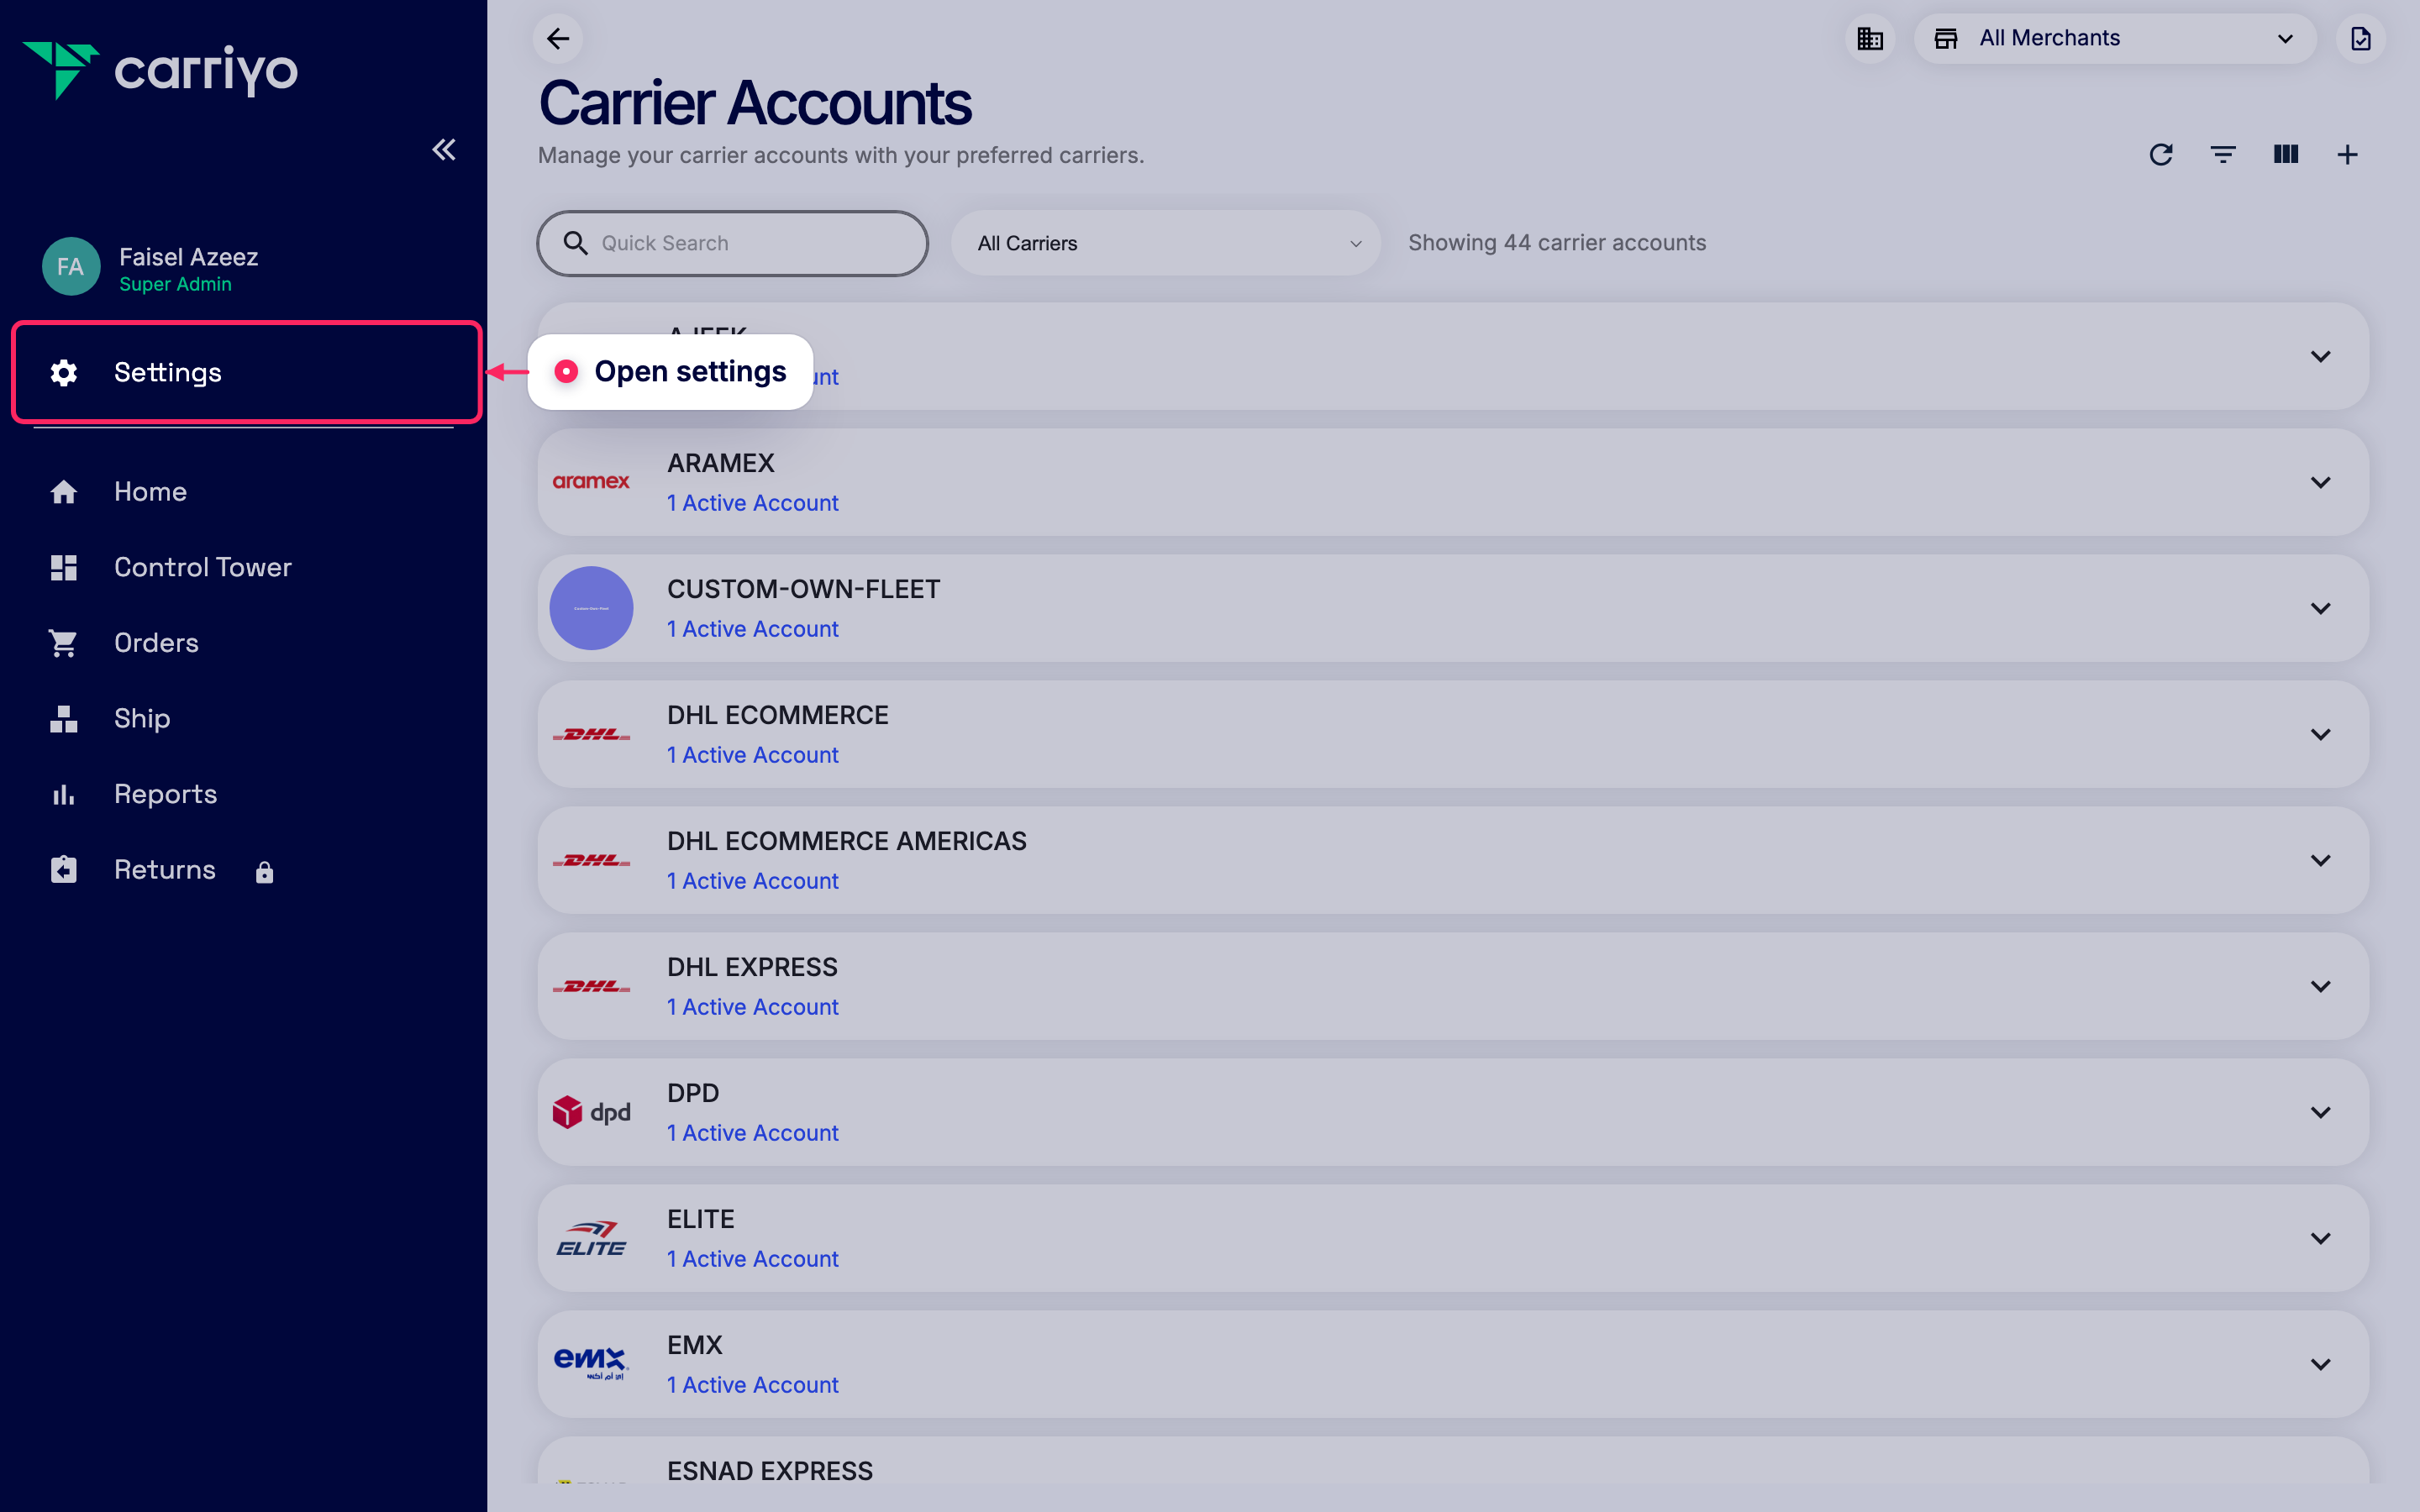Click the ESNAD EXPRESS carrier name
2420x1512 pixels.
click(770, 1471)
